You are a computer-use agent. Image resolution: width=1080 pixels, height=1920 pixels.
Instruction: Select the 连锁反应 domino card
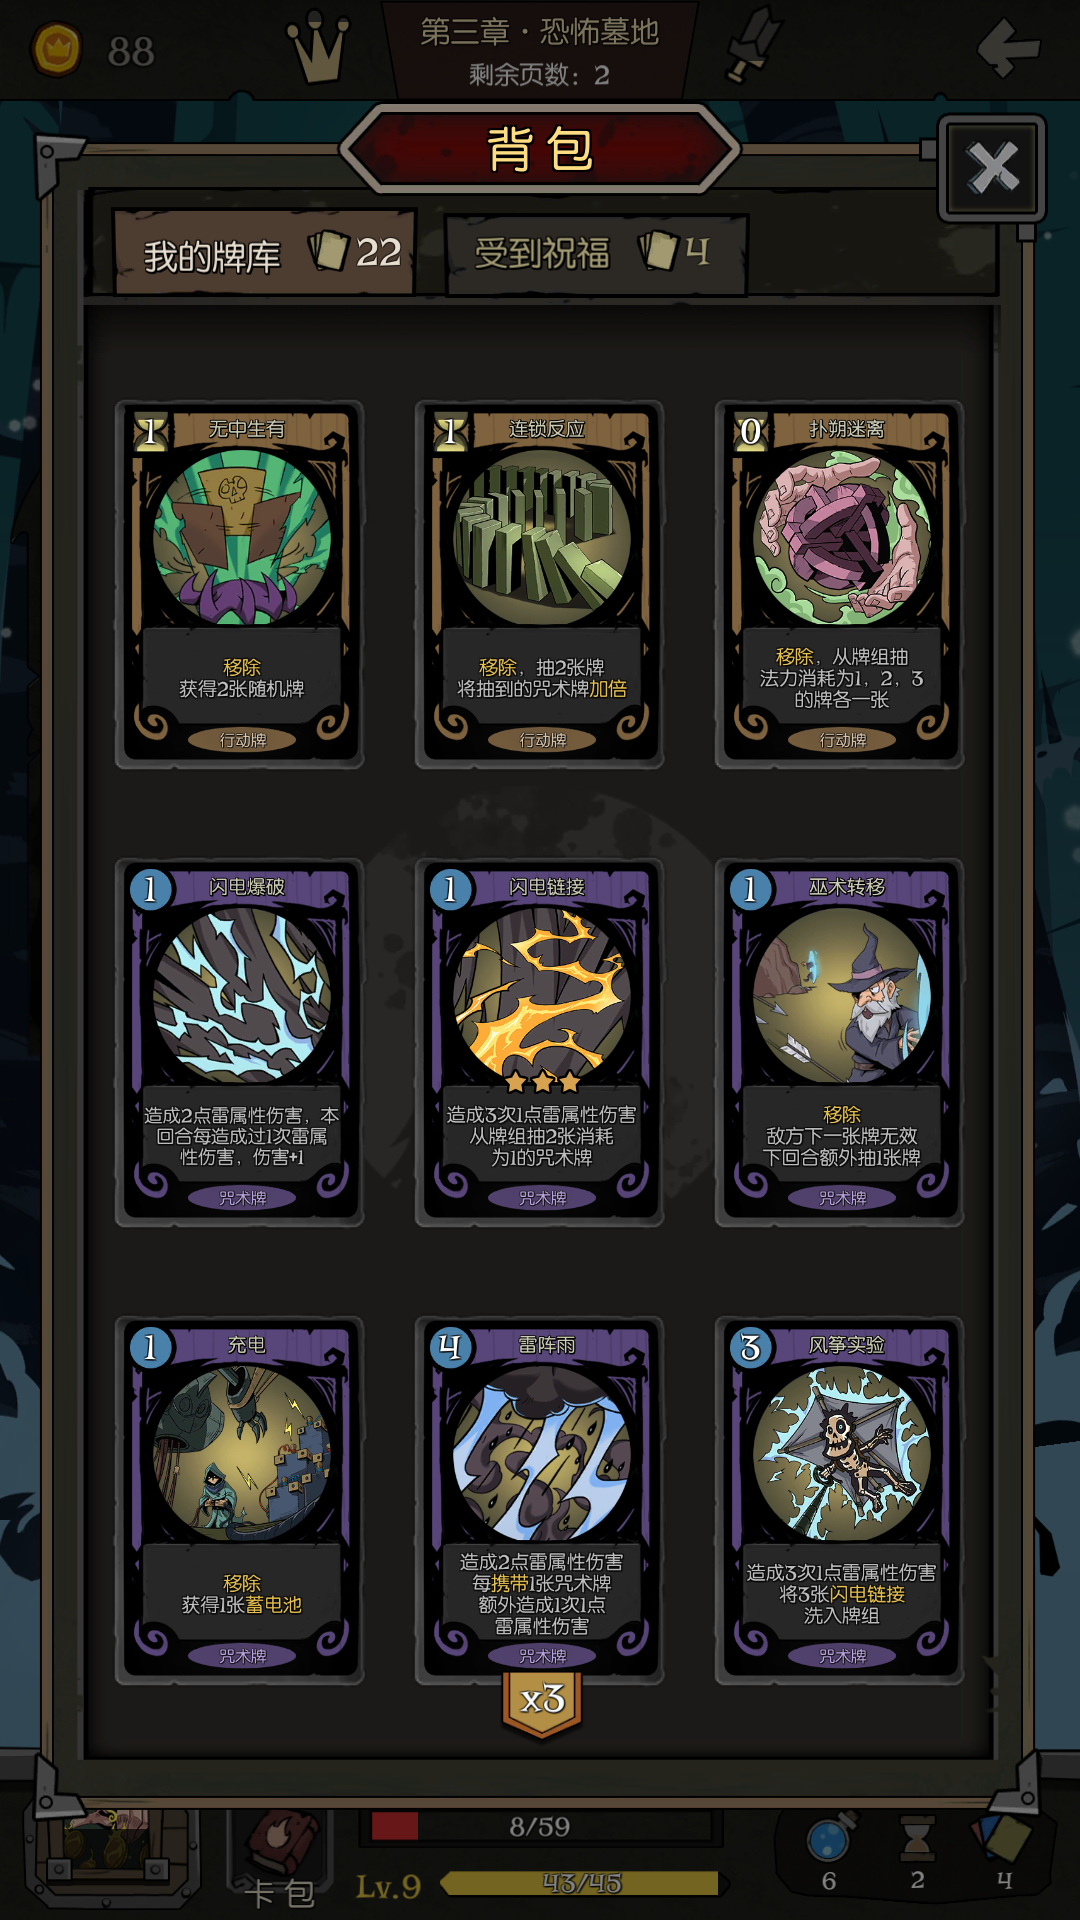(x=540, y=585)
